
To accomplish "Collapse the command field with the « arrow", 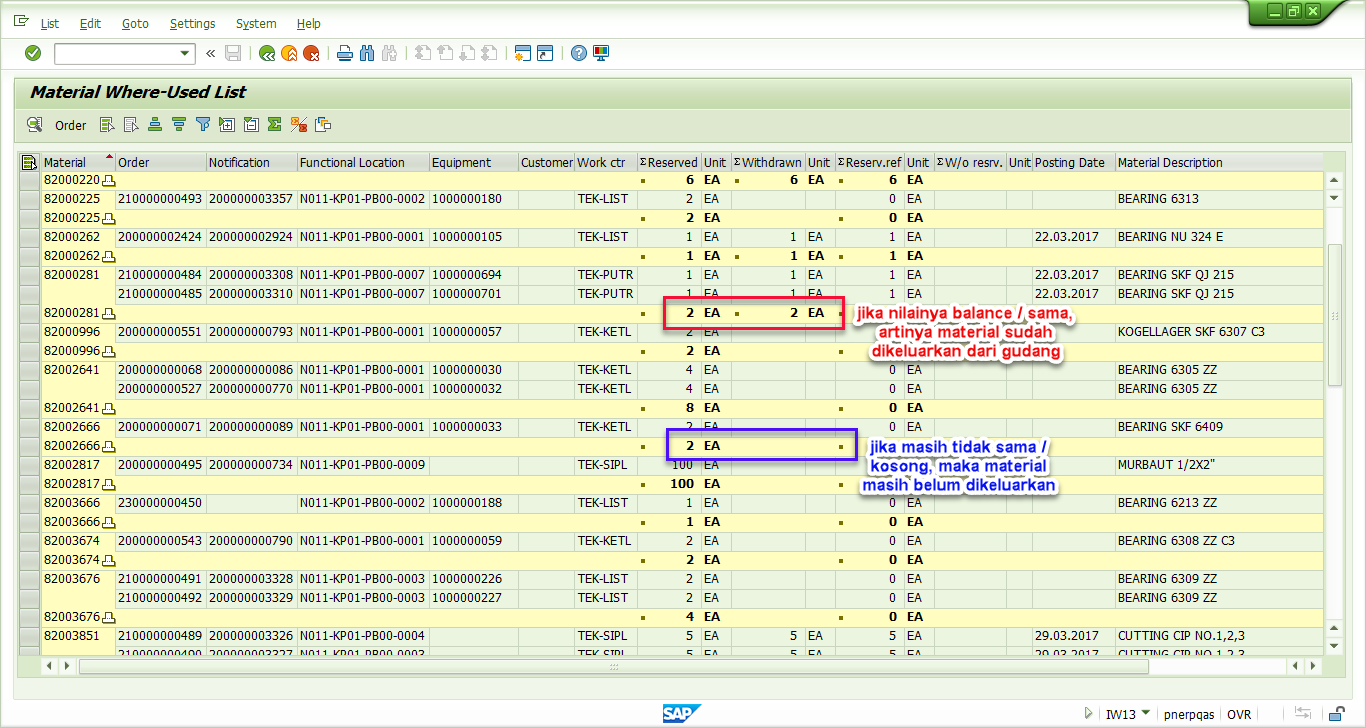I will pyautogui.click(x=210, y=53).
